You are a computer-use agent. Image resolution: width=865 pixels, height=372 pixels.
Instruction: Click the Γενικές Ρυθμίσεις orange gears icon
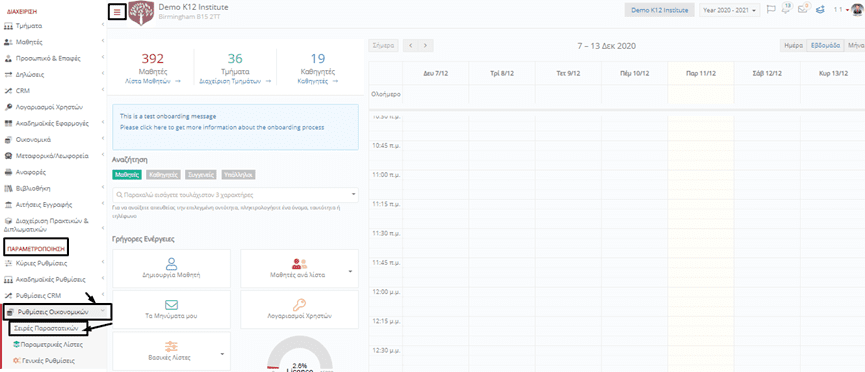click(16, 360)
